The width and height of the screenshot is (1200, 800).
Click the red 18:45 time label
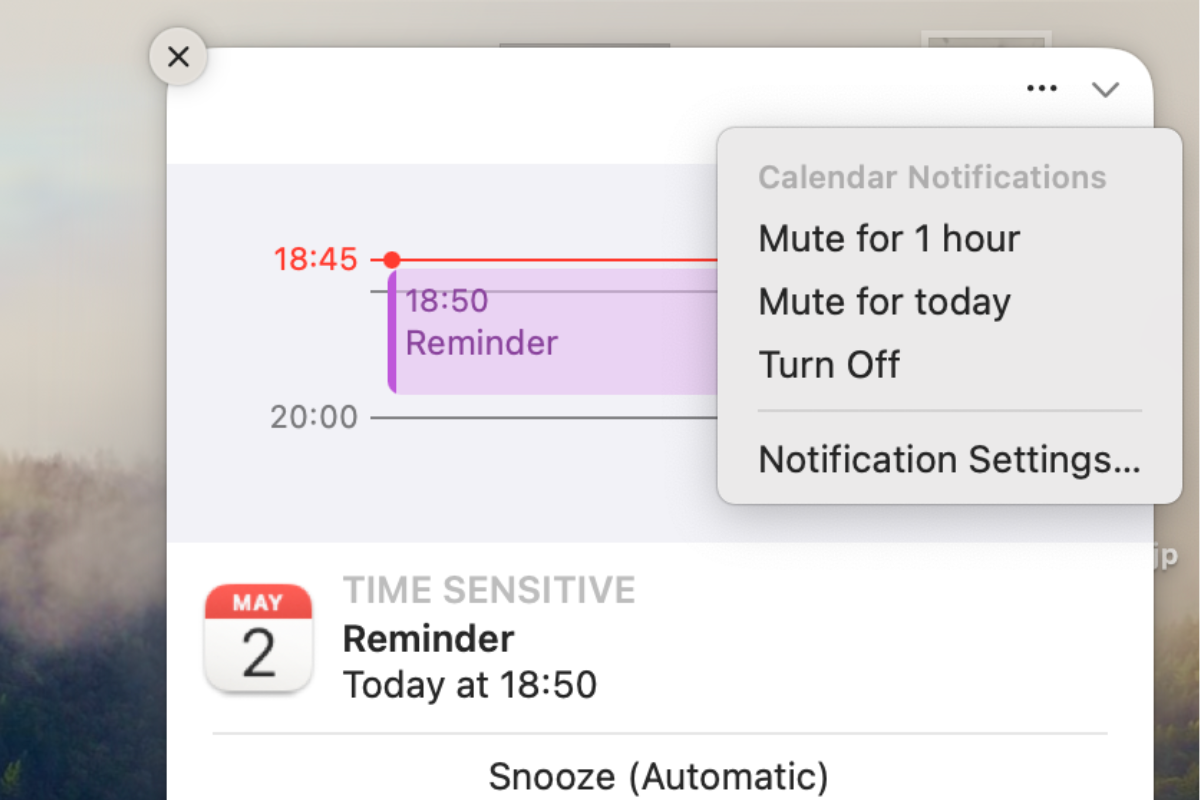[x=315, y=260]
